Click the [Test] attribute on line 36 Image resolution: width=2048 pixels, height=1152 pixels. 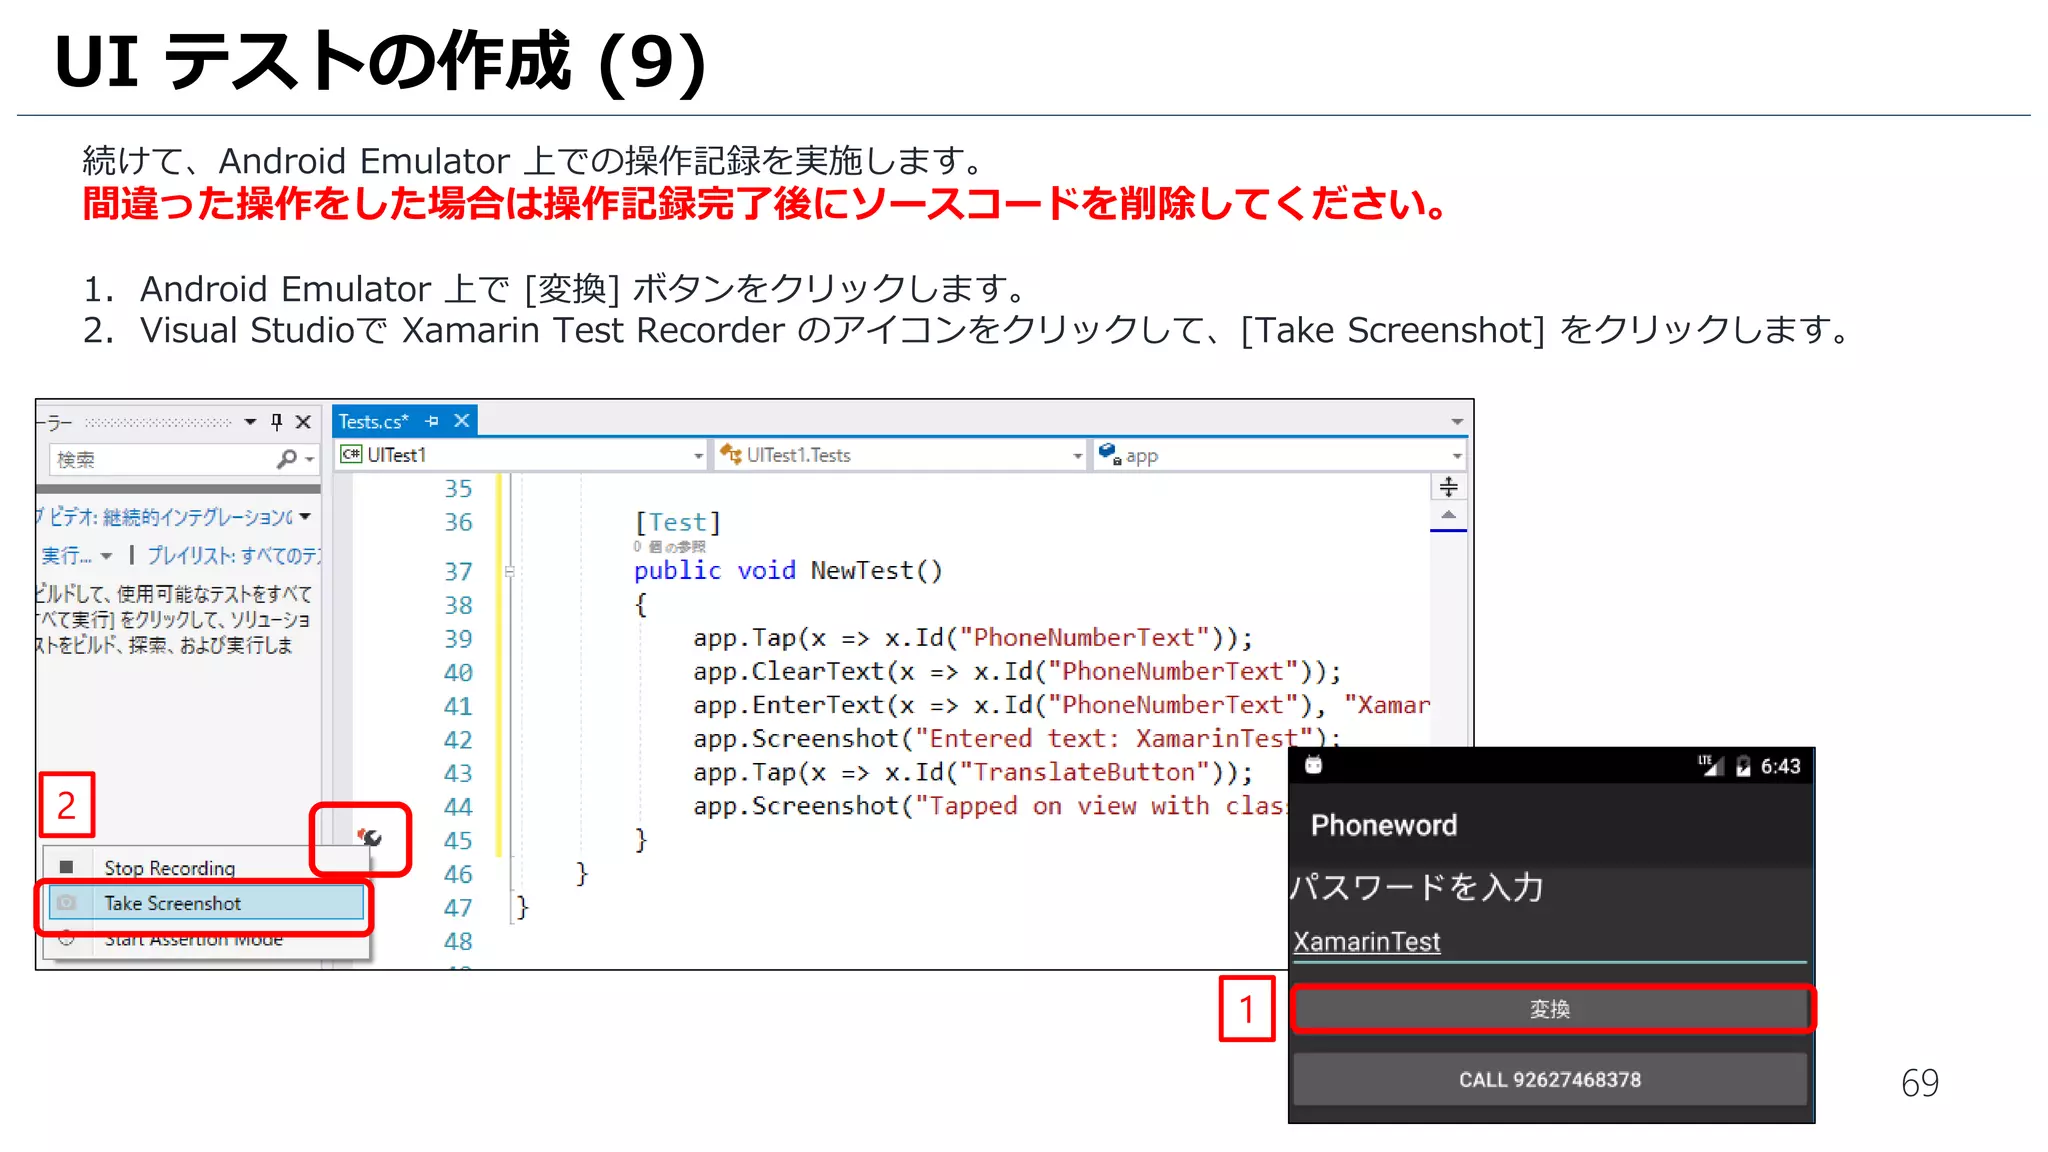[677, 522]
